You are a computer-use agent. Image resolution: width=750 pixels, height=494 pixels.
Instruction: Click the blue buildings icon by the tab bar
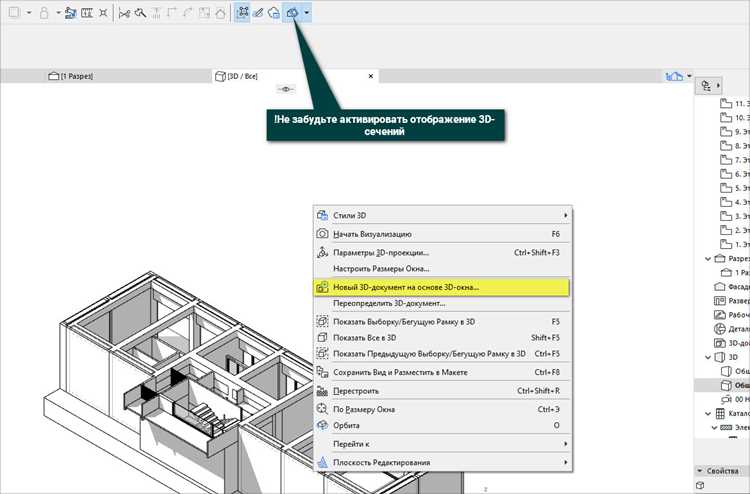[674, 76]
